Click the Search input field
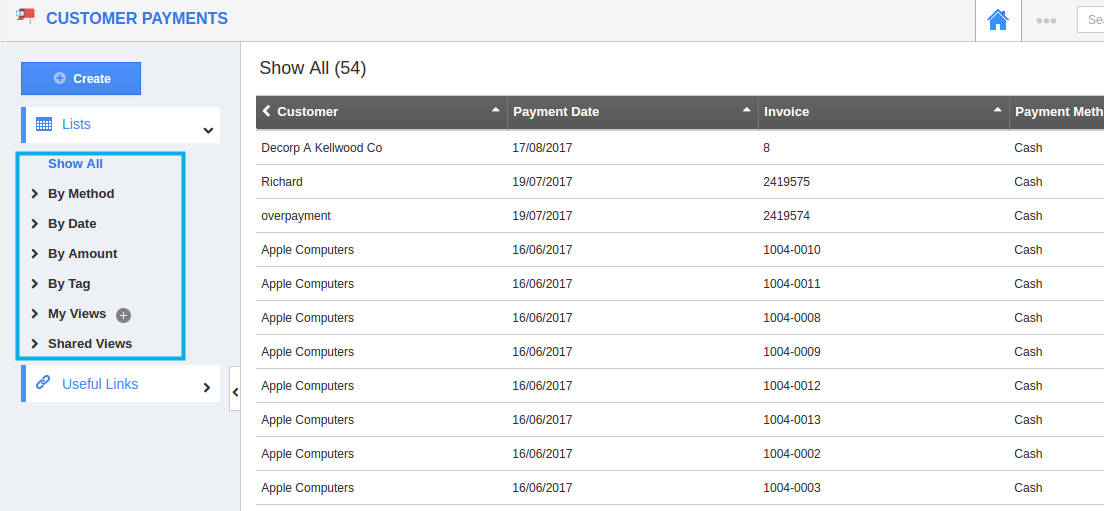 click(x=1091, y=20)
